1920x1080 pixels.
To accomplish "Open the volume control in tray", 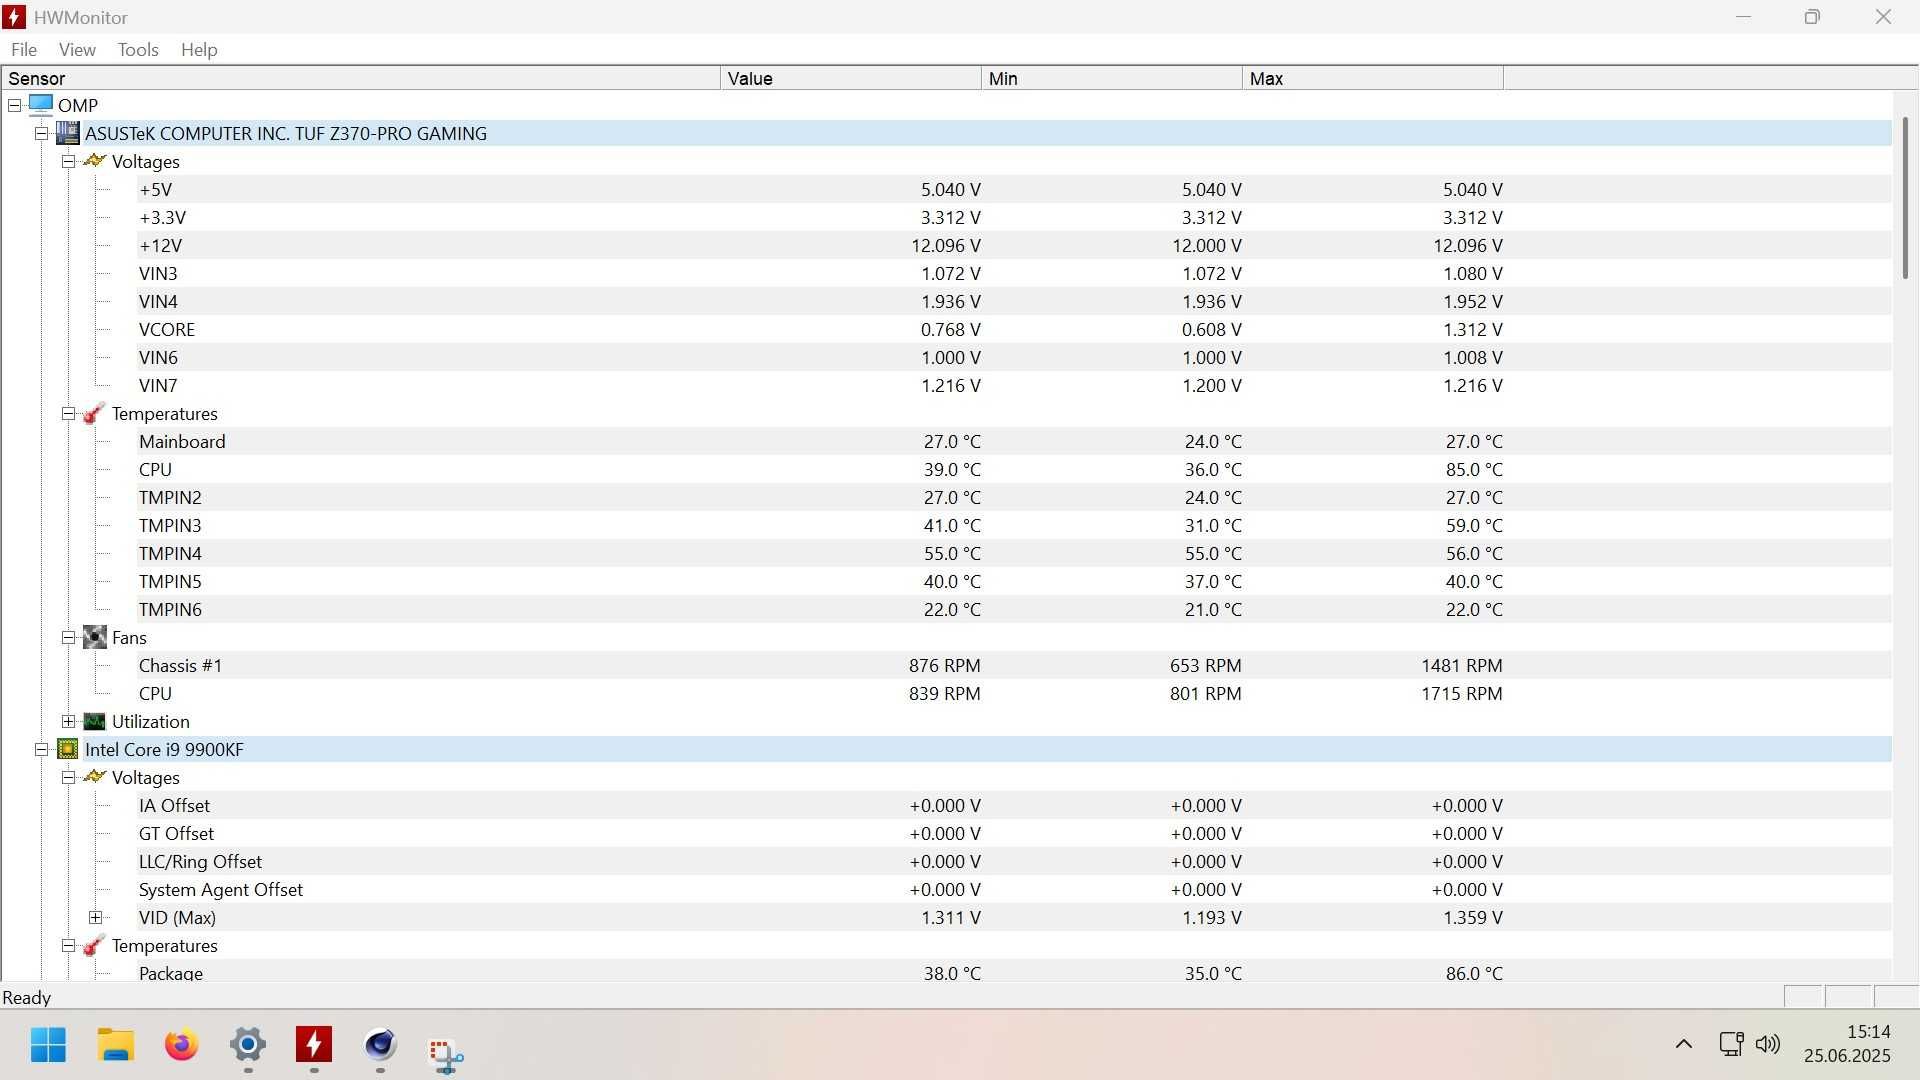I will (x=1768, y=1044).
